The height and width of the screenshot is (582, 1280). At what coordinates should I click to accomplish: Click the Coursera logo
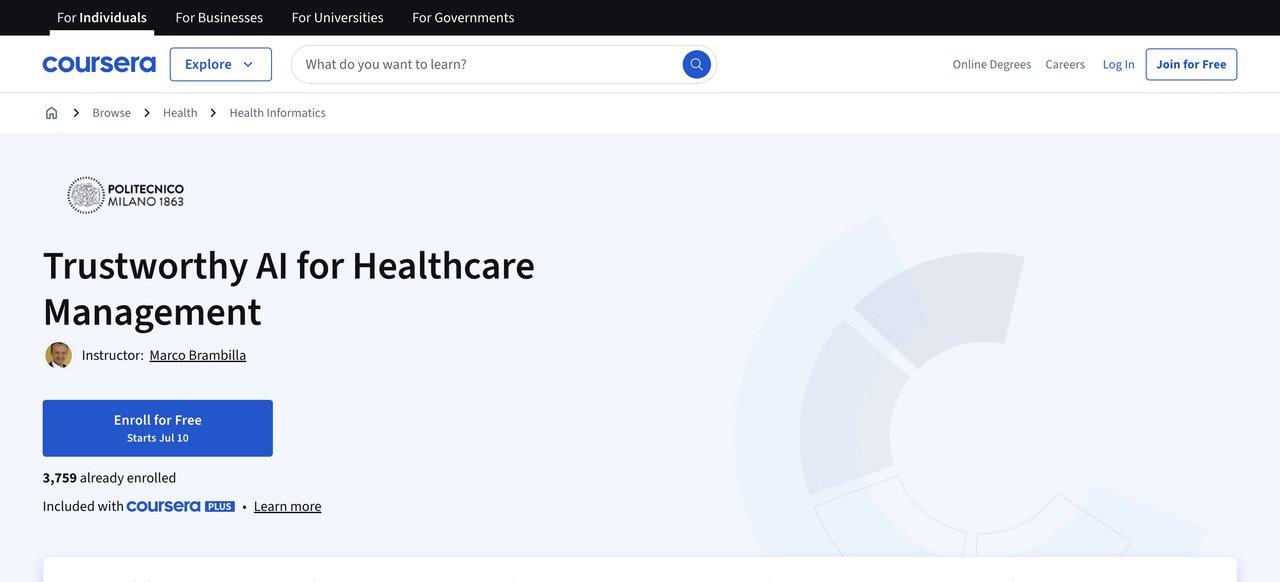tap(99, 64)
